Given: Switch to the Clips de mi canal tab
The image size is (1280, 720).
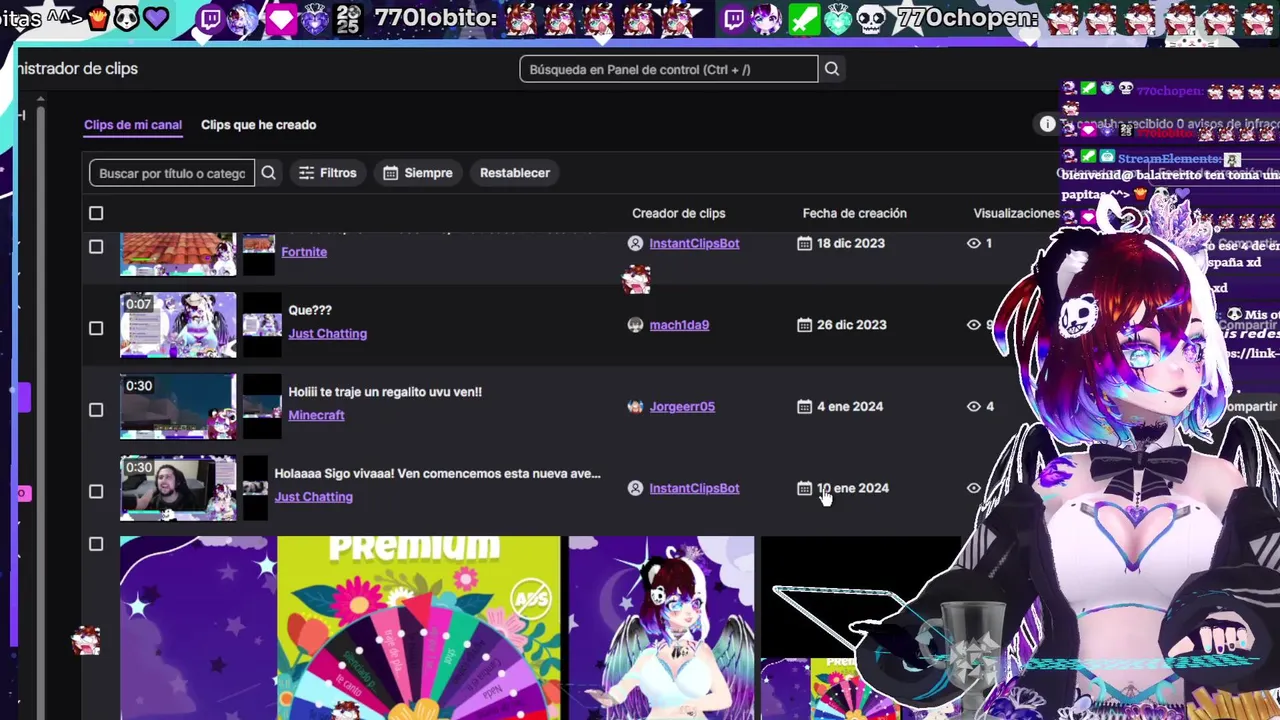Looking at the screenshot, I should [133, 125].
